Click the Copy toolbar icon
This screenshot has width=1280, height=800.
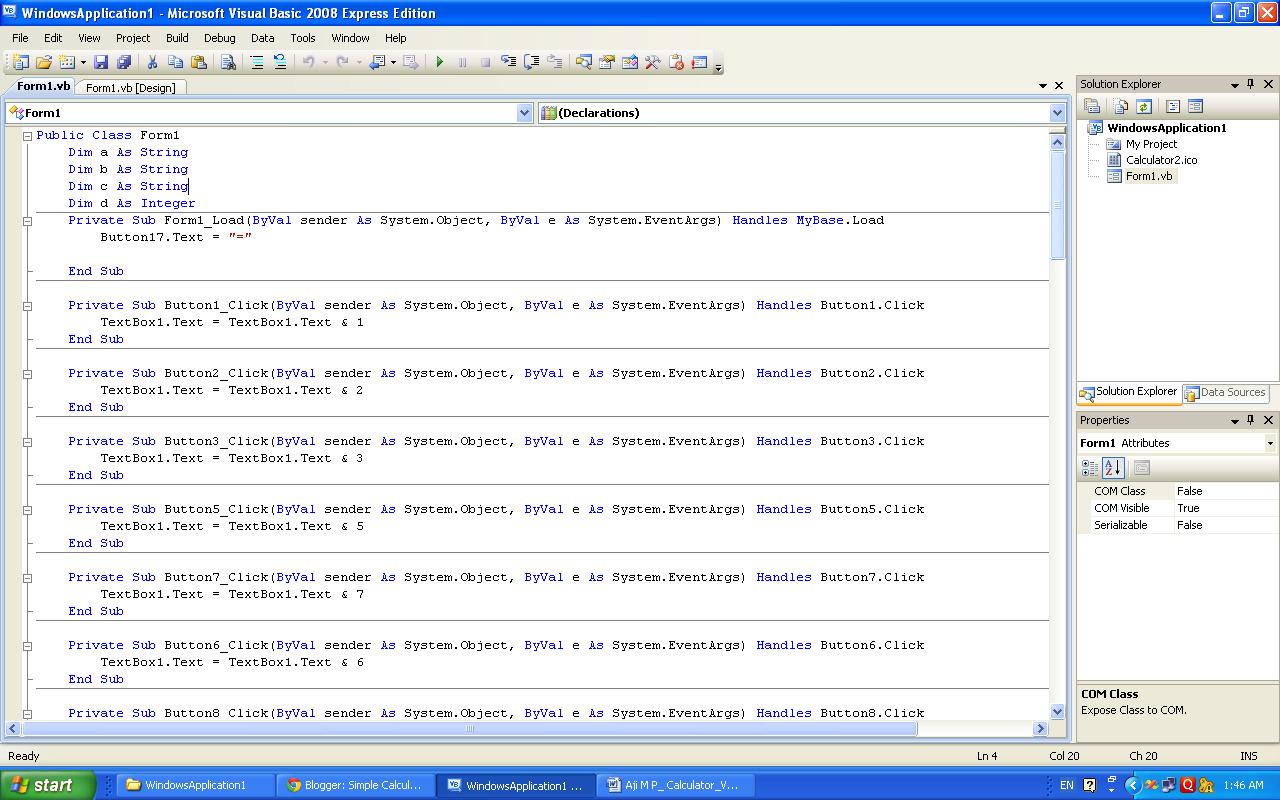(176, 62)
